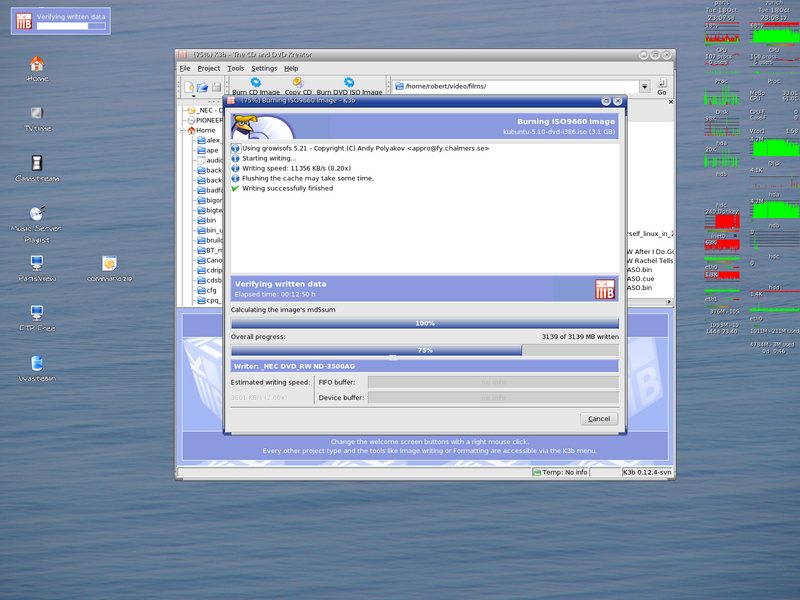Click the Device buffer no info bar
800x600 pixels.
click(x=493, y=397)
